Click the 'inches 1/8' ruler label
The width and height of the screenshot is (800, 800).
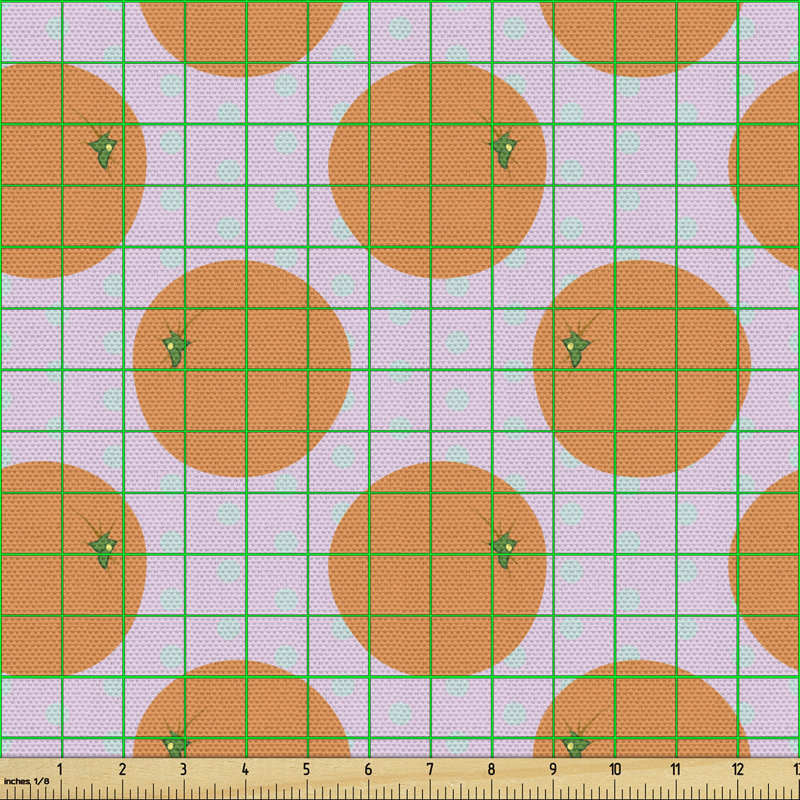click(27, 781)
